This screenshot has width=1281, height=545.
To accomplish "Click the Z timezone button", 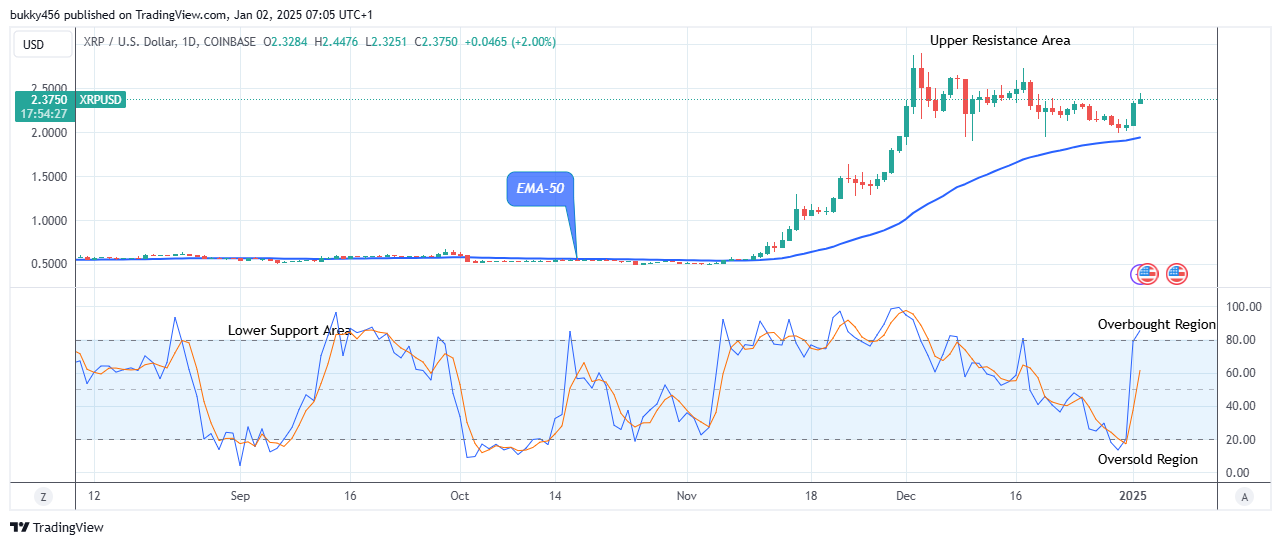I will pos(43,496).
